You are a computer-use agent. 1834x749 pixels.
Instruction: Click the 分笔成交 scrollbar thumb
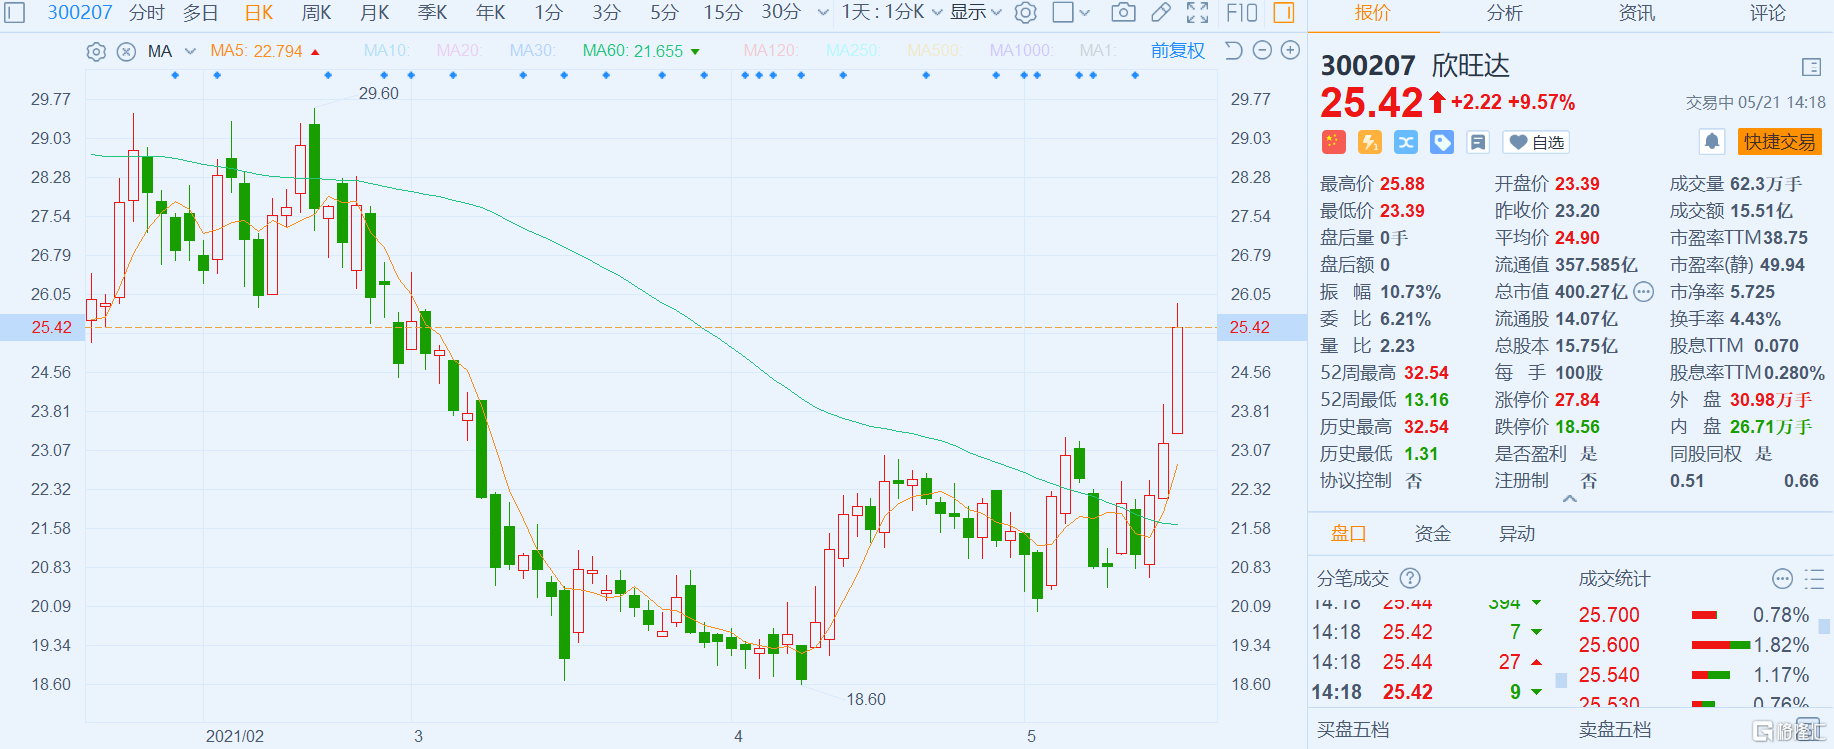click(1561, 681)
